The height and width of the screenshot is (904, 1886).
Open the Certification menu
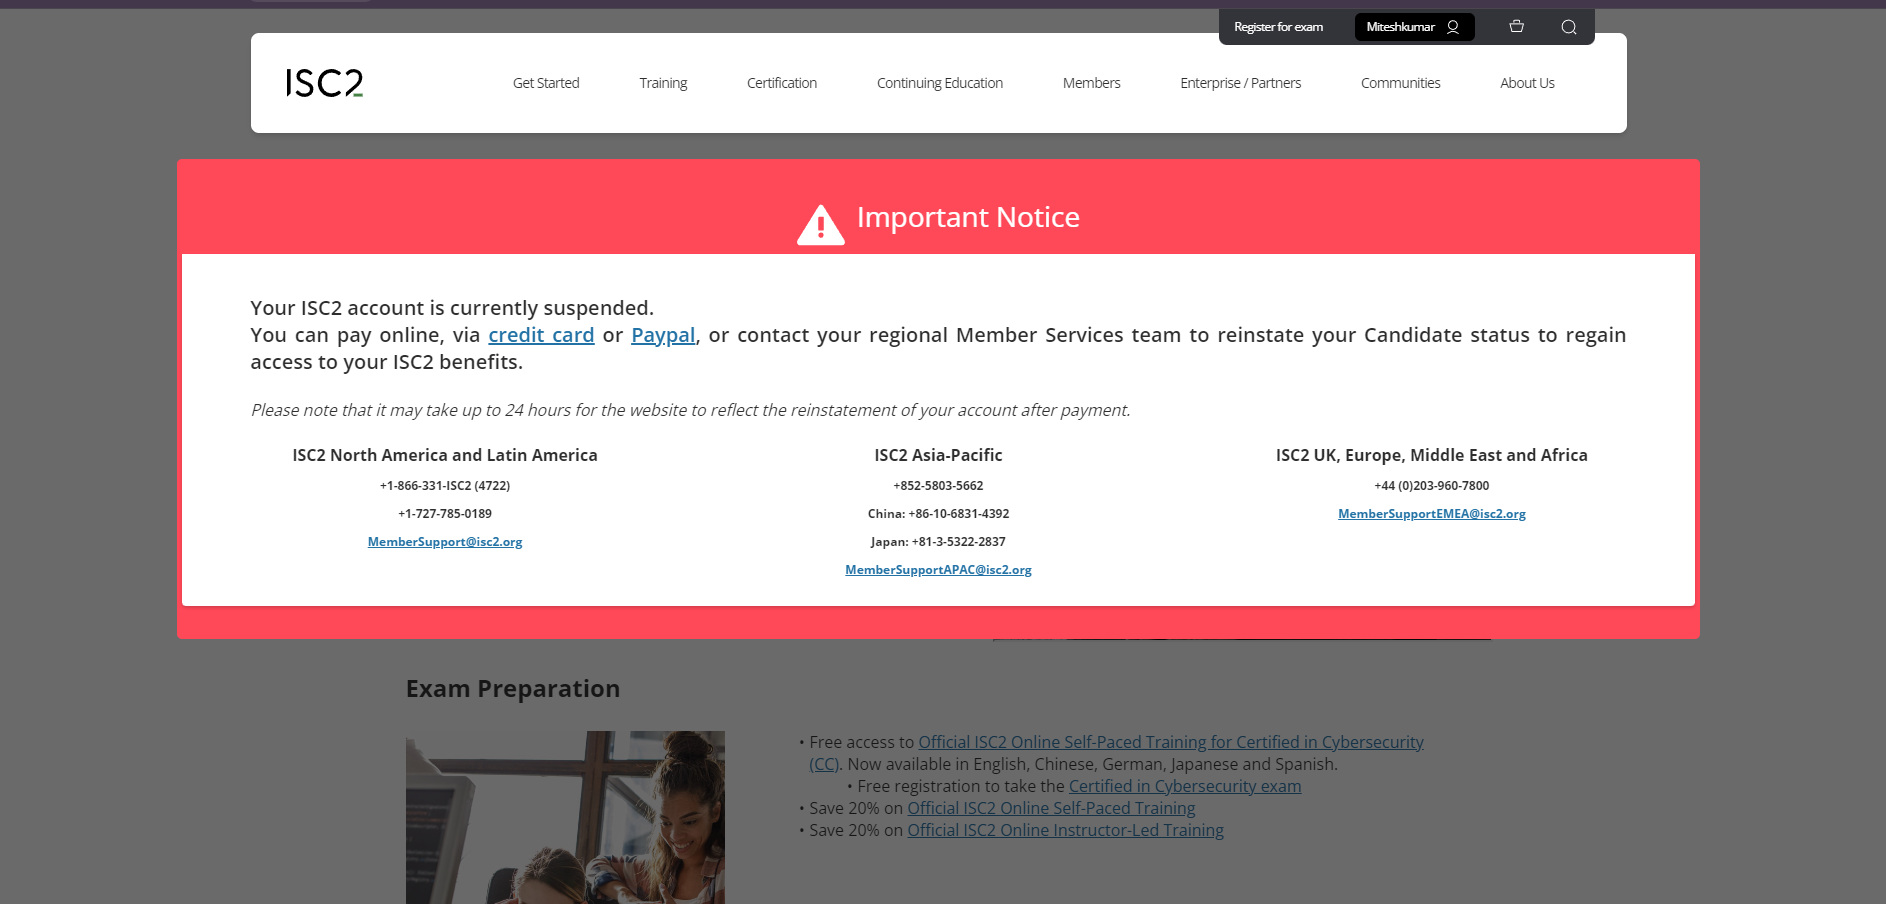781,83
